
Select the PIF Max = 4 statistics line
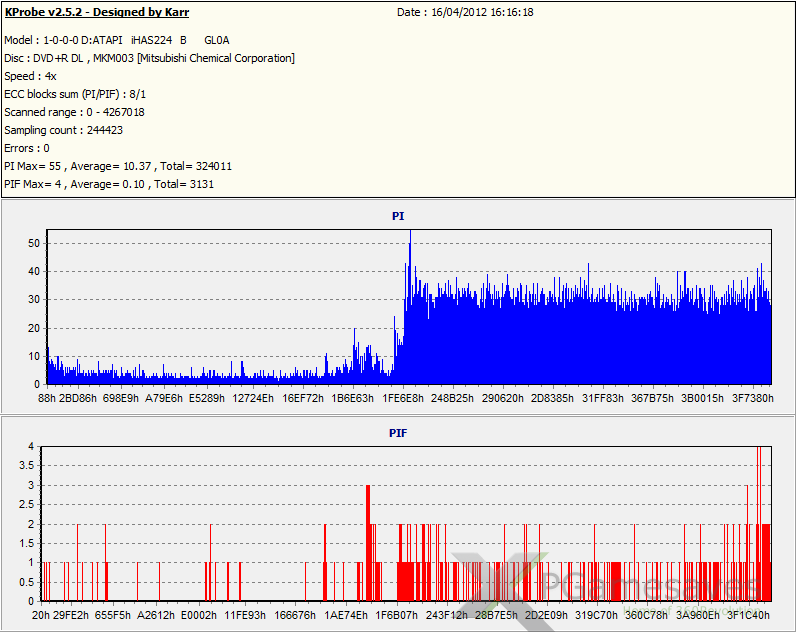[109, 184]
